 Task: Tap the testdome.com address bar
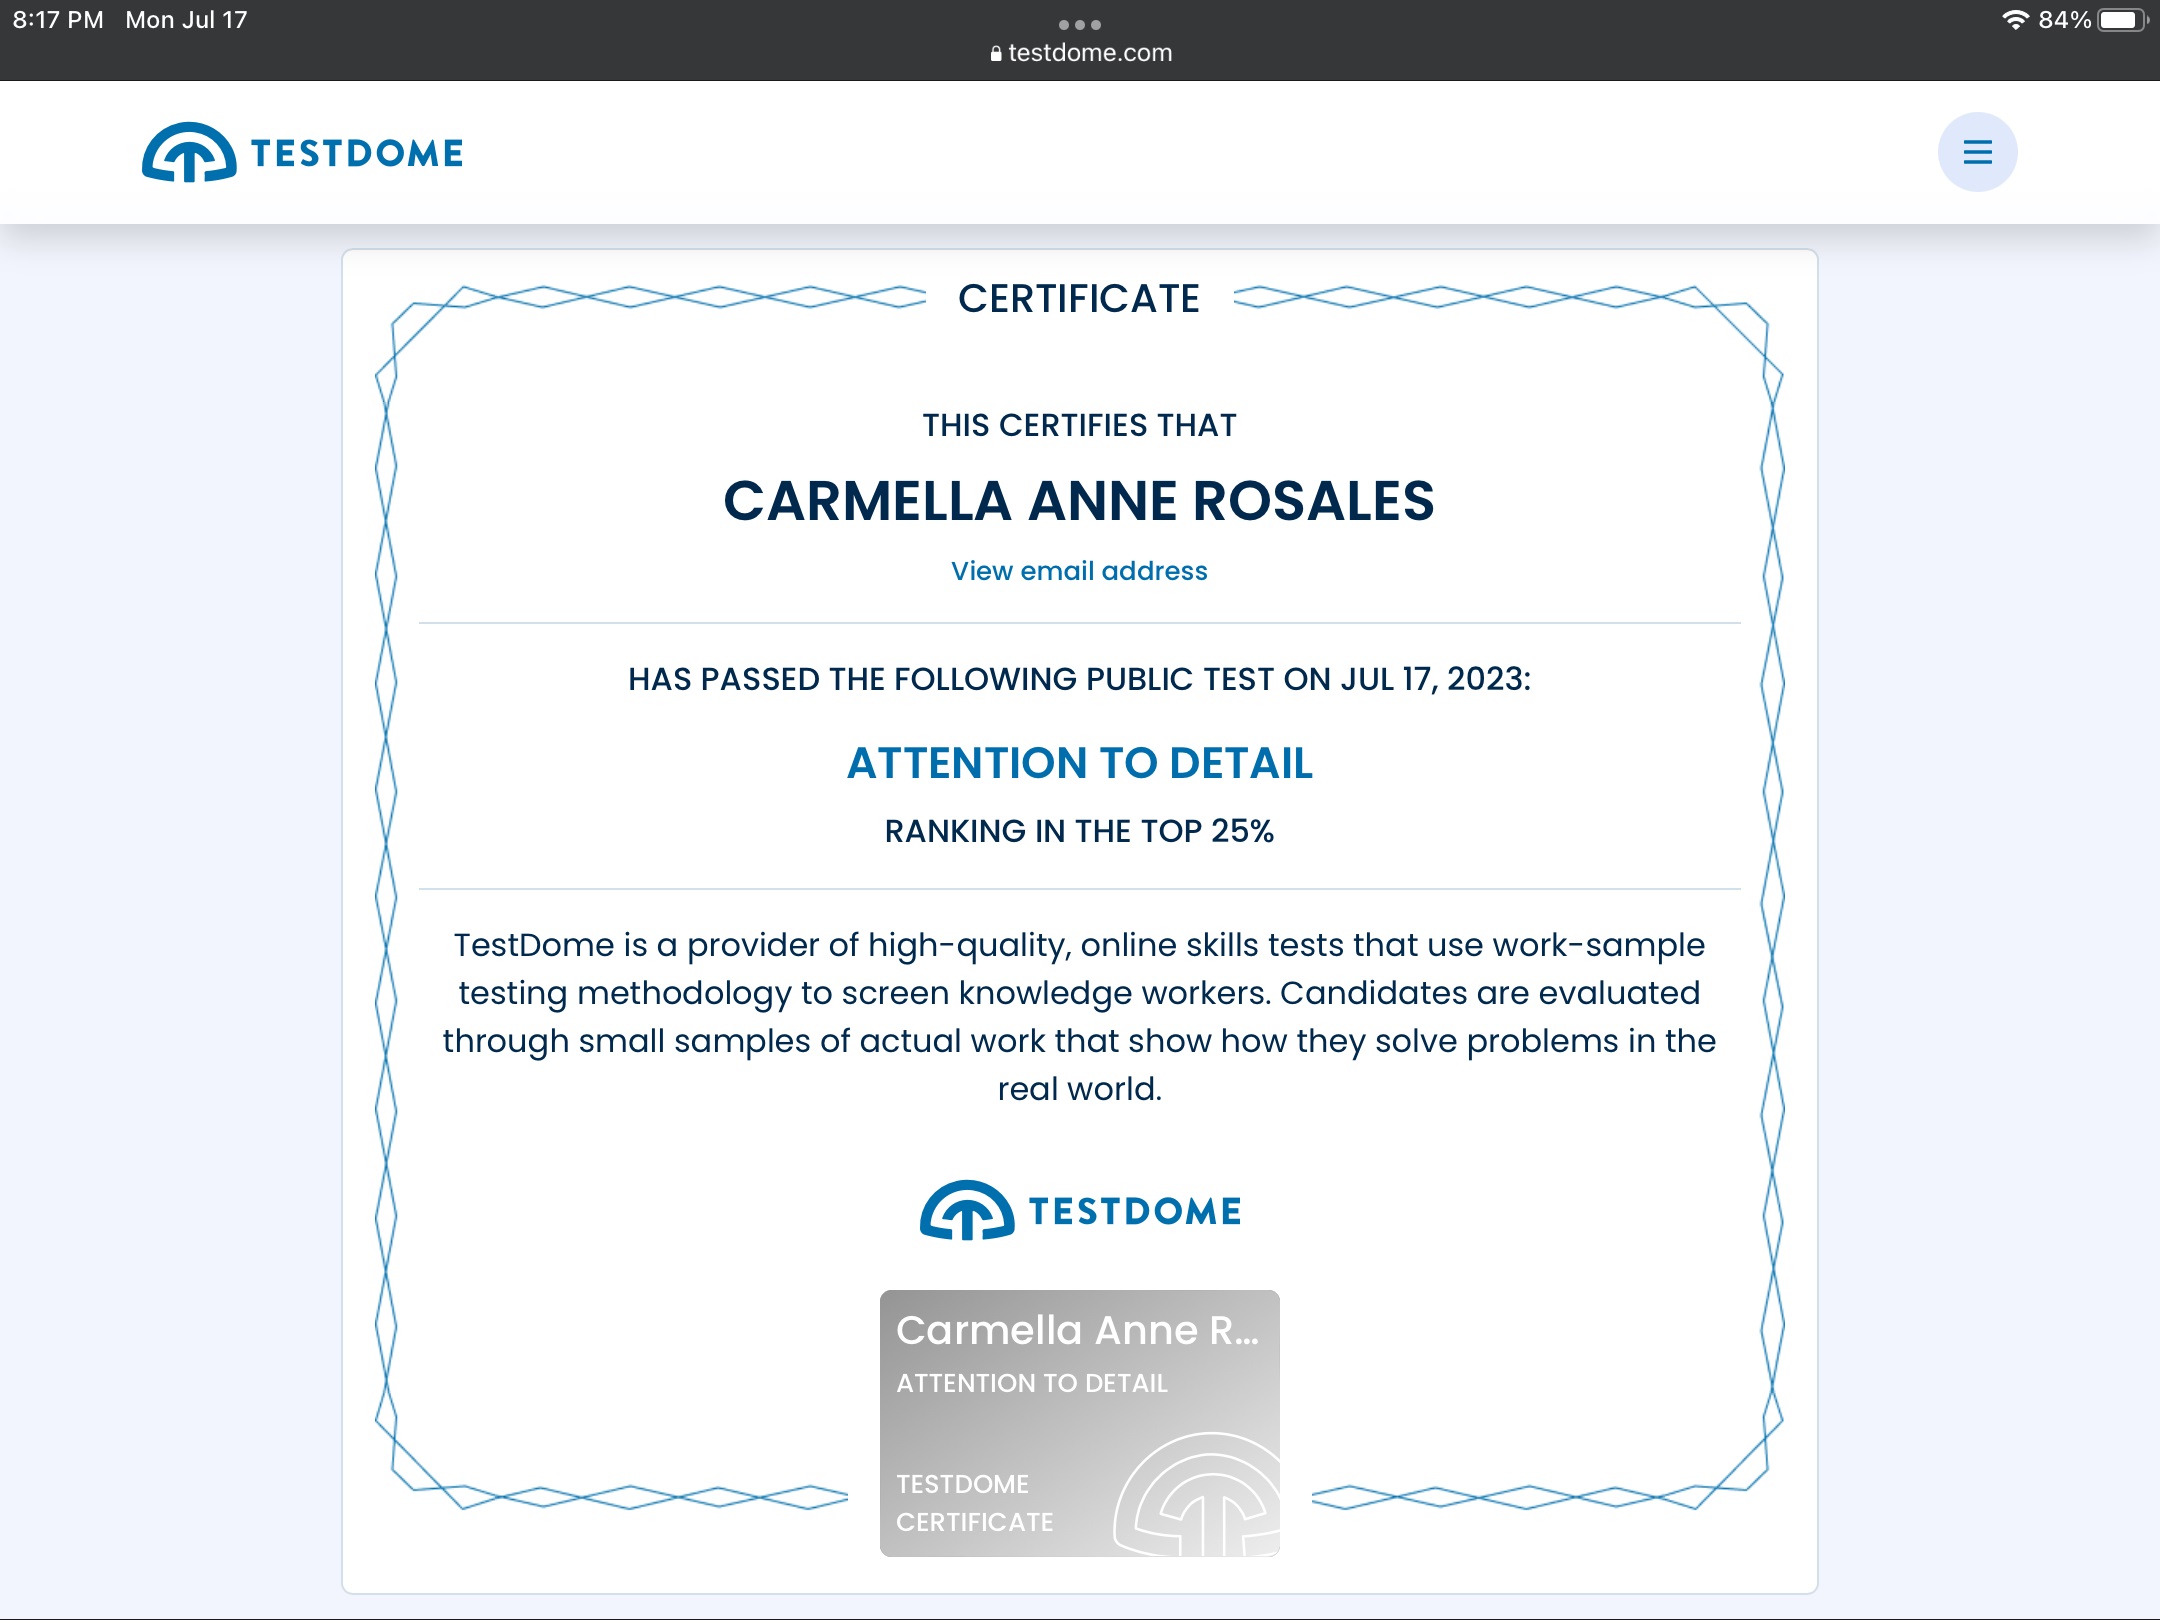(x=1089, y=53)
